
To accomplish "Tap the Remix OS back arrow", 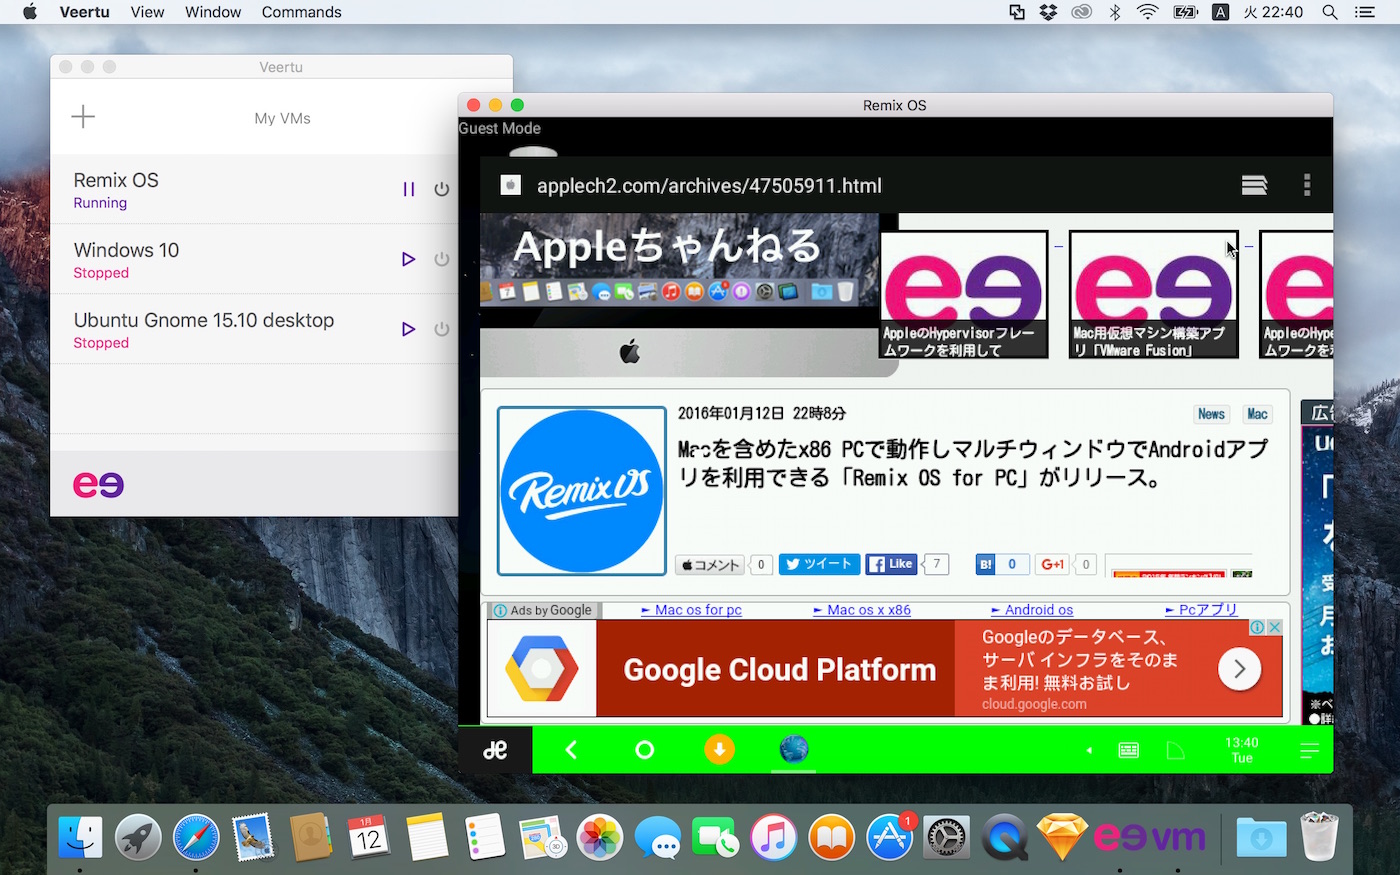I will pos(571,750).
